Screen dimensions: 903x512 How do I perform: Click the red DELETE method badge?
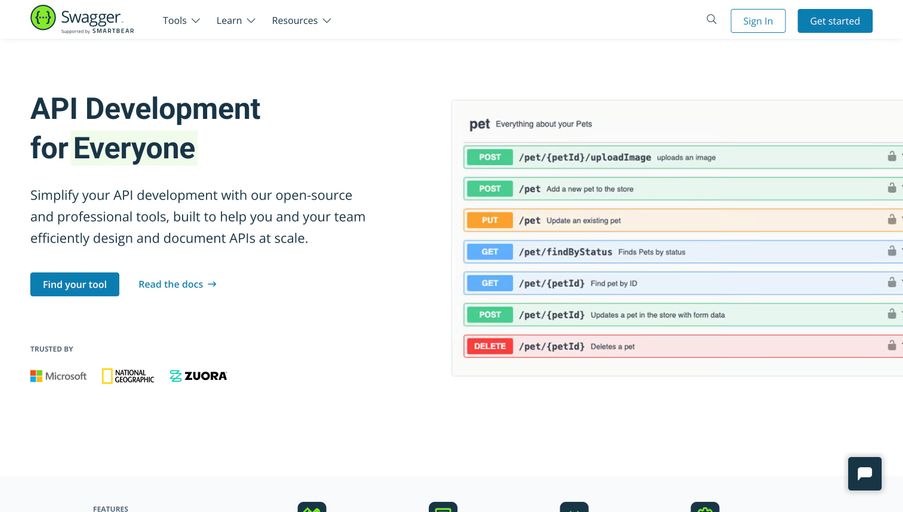point(489,346)
